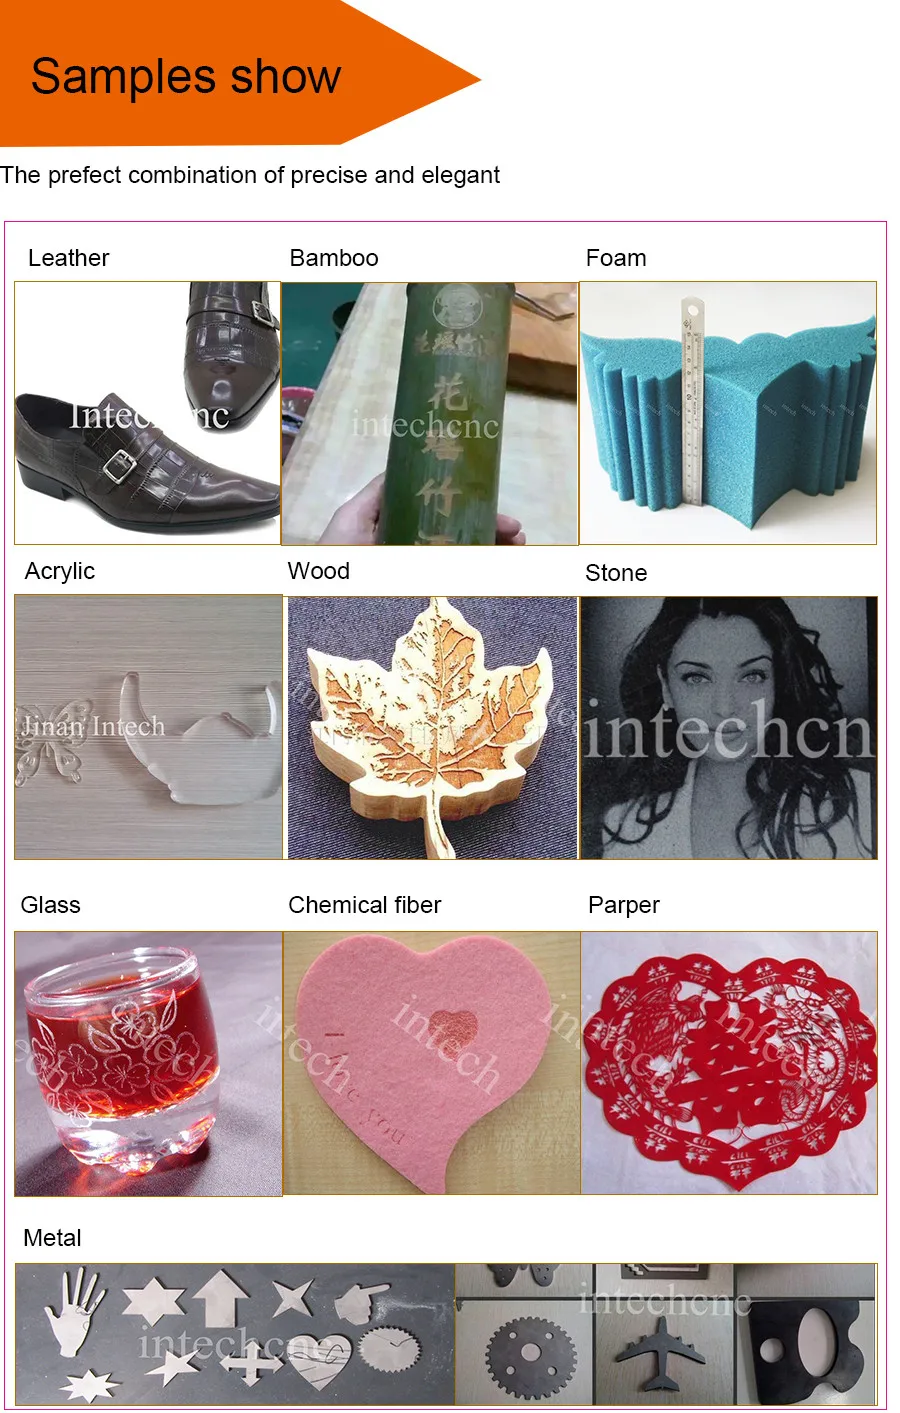The image size is (900, 1413).
Task: Click the pink Chemical fiber heart image
Action: 432,1063
